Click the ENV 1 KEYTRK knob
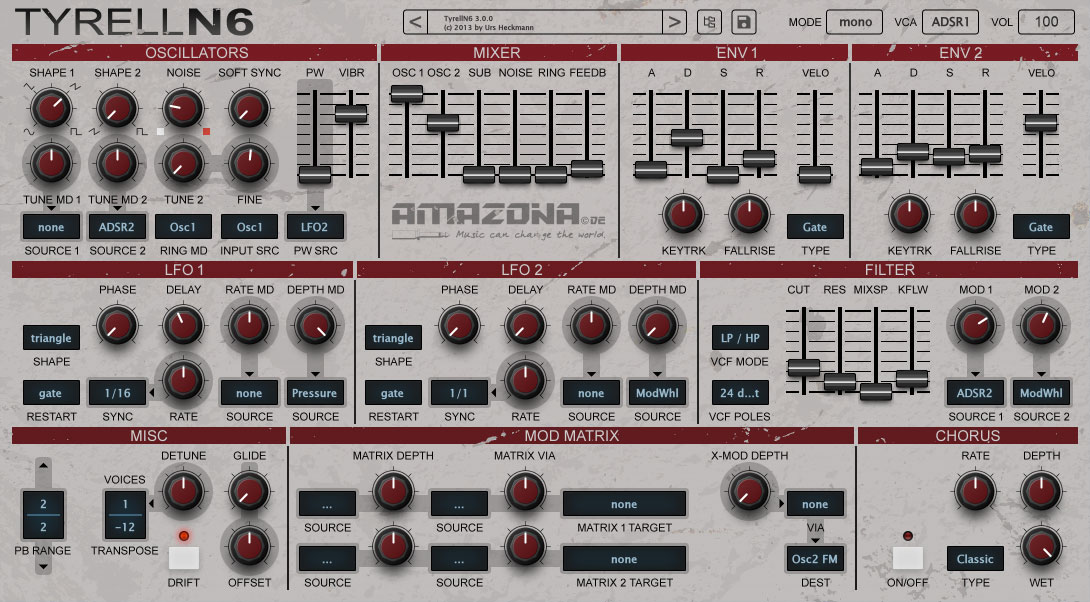This screenshot has width=1090, height=602. tap(683, 213)
